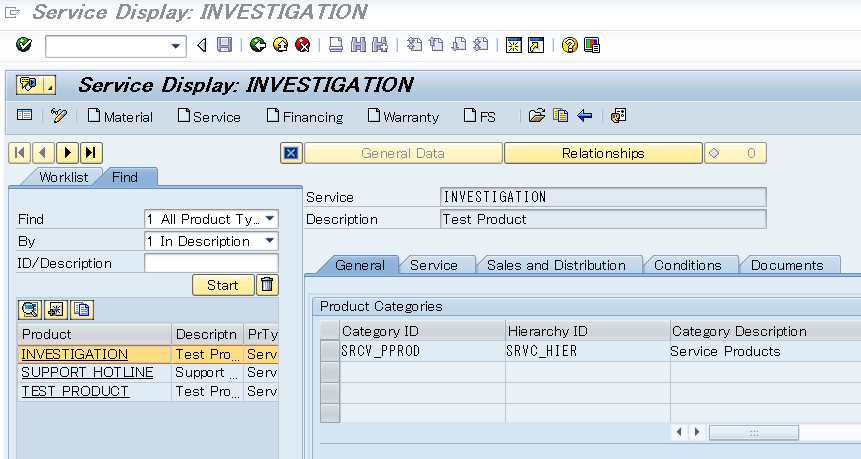Open the Sales and Distribution tab
Screen dimensions: 861x459
coord(556,265)
